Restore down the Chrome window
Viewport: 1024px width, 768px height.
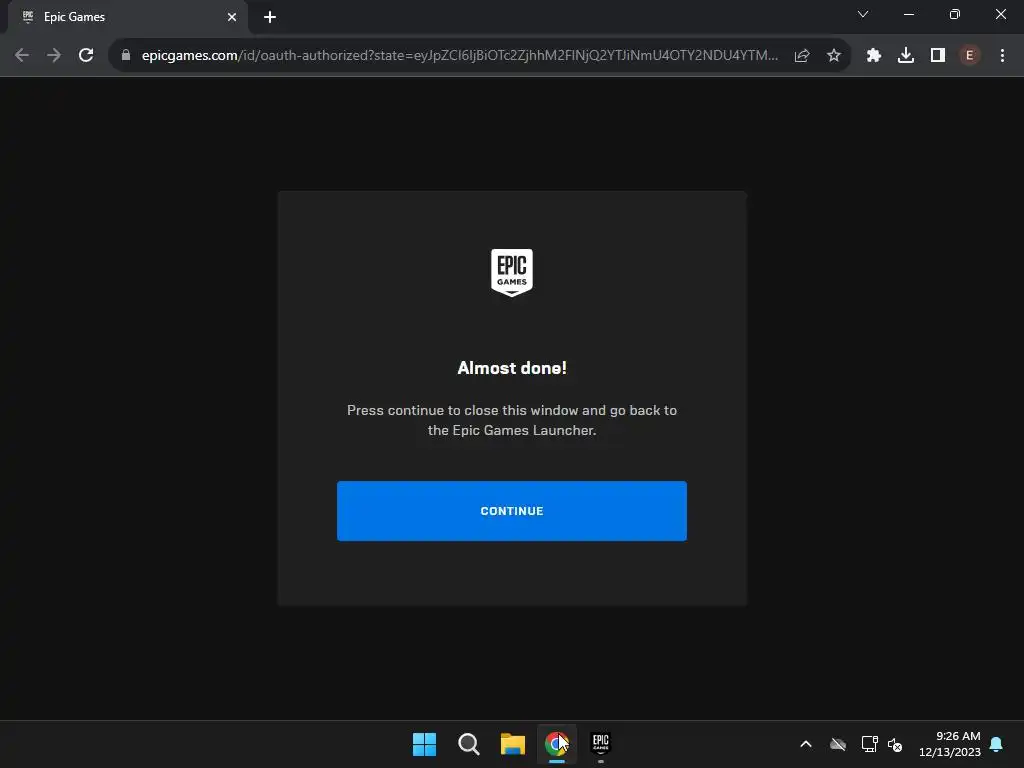955,14
